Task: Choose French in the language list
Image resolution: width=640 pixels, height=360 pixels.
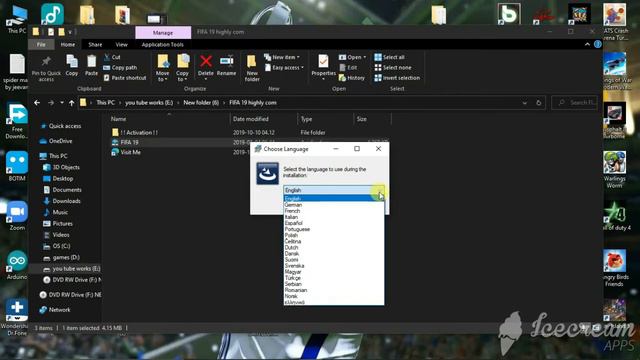Action: coord(333,211)
